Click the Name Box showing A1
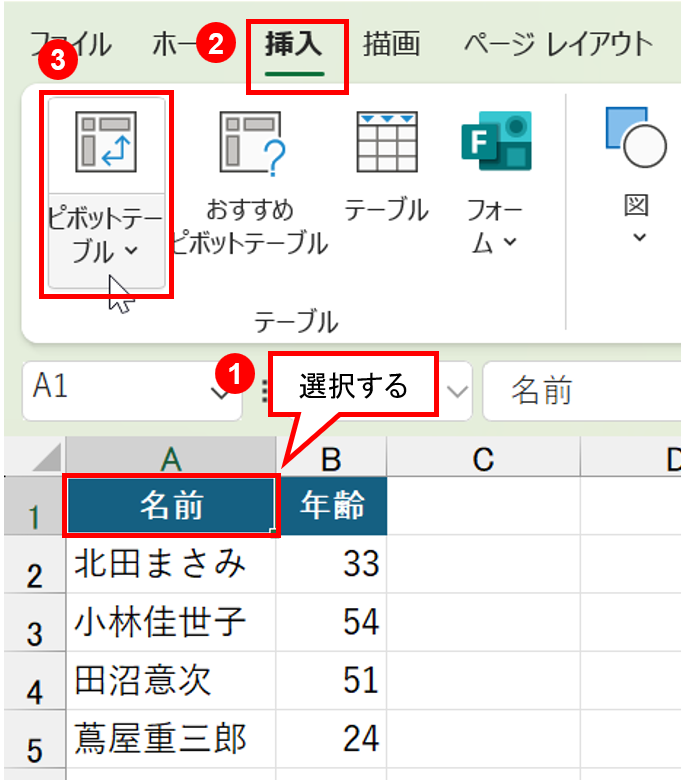The width and height of the screenshot is (684, 784). [x=132, y=391]
